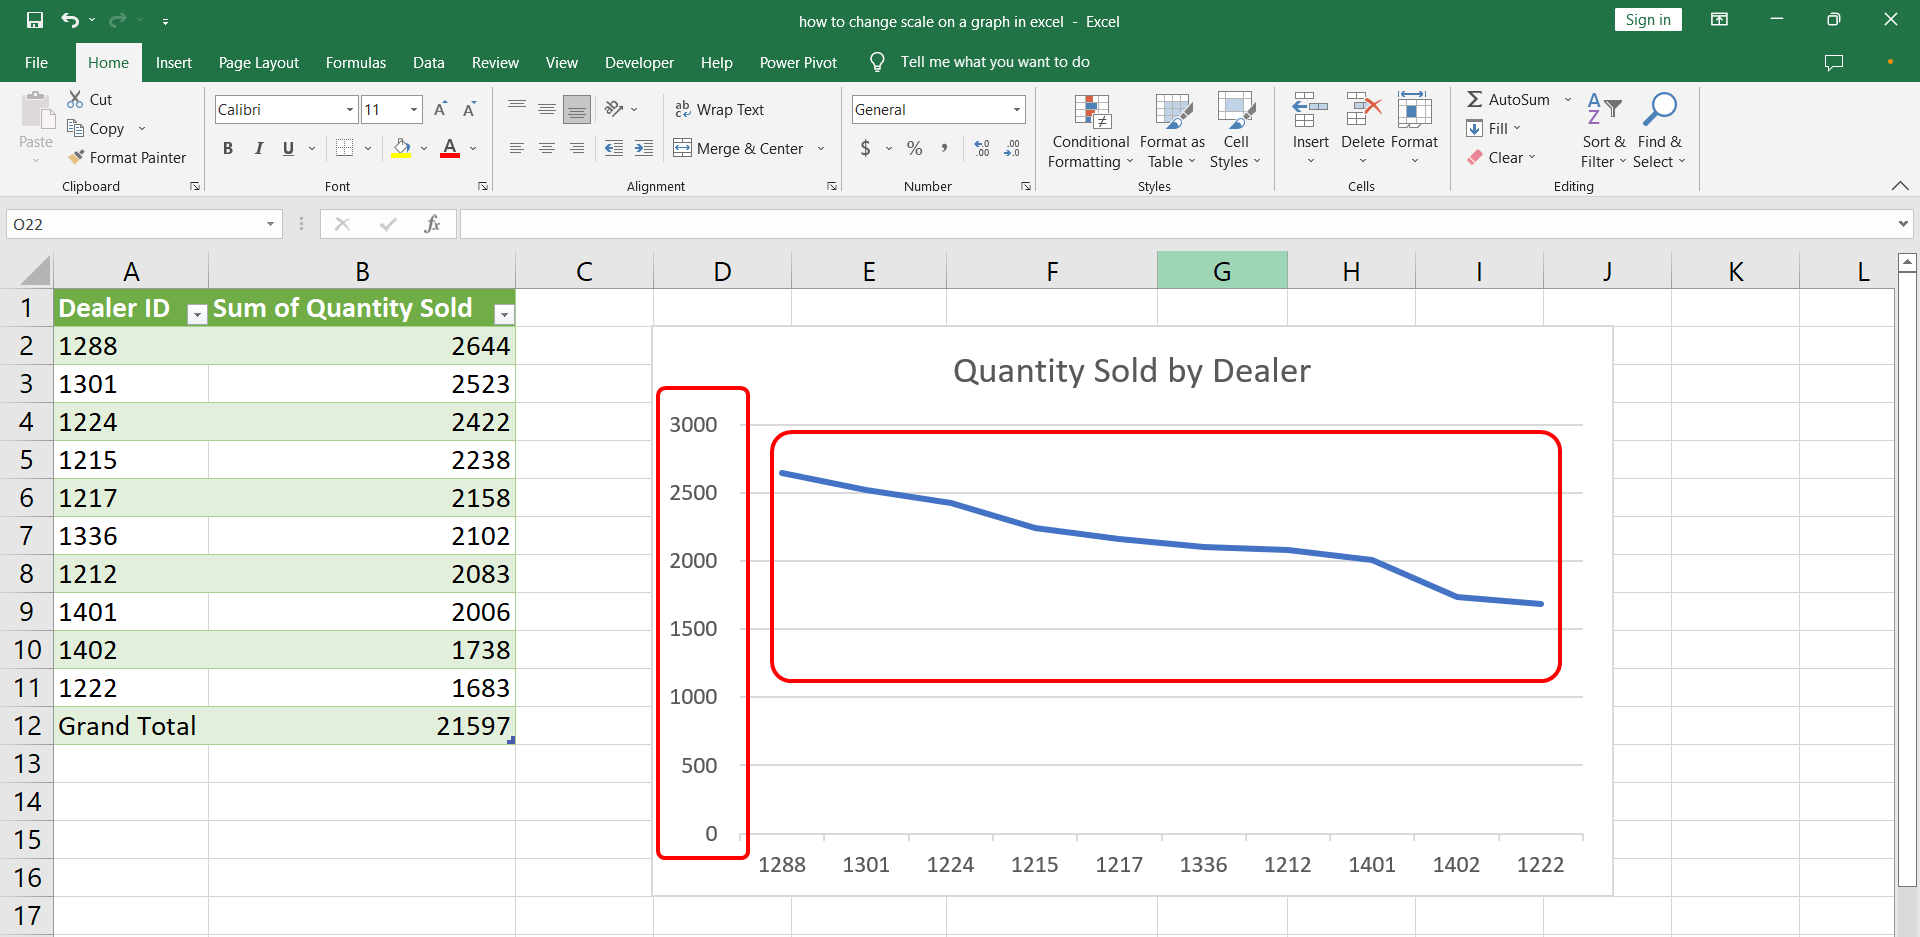Image resolution: width=1920 pixels, height=937 pixels.
Task: Click the Save icon in the title bar
Action: pos(35,20)
